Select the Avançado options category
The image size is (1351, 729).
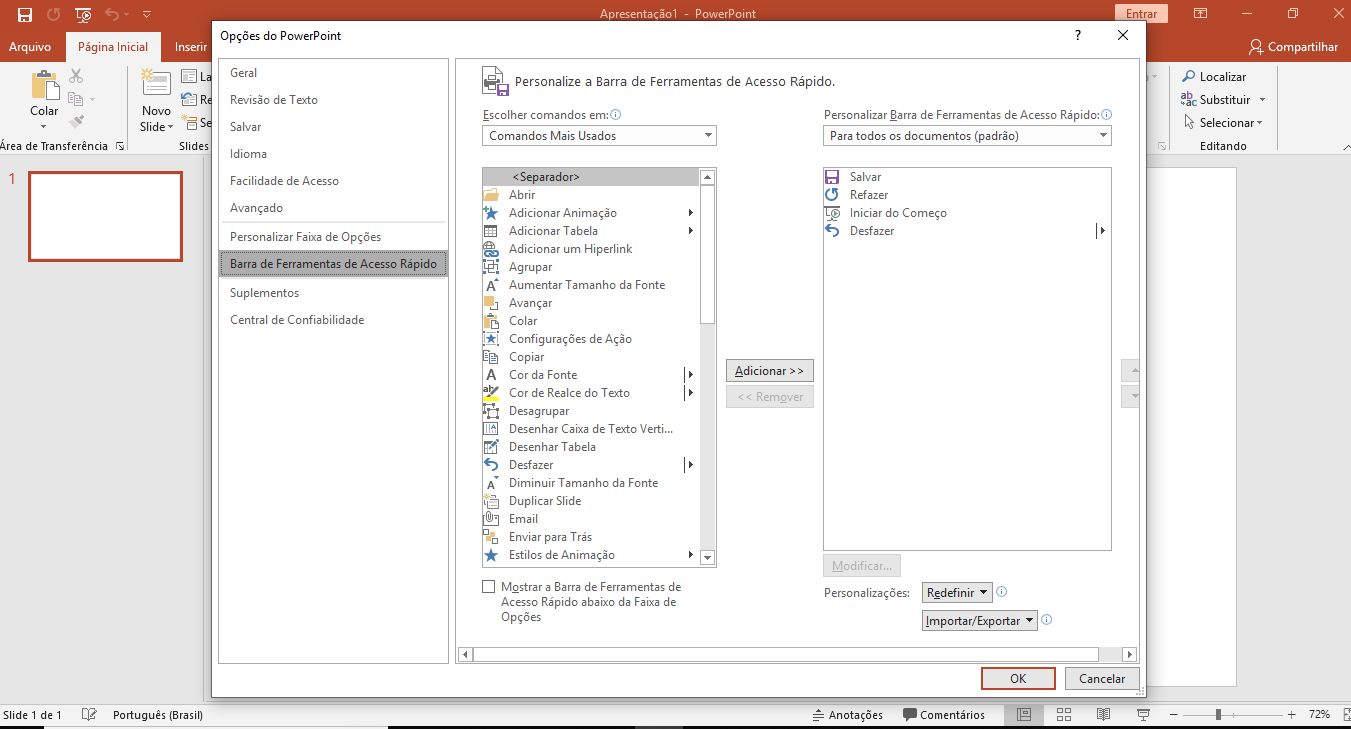point(256,208)
